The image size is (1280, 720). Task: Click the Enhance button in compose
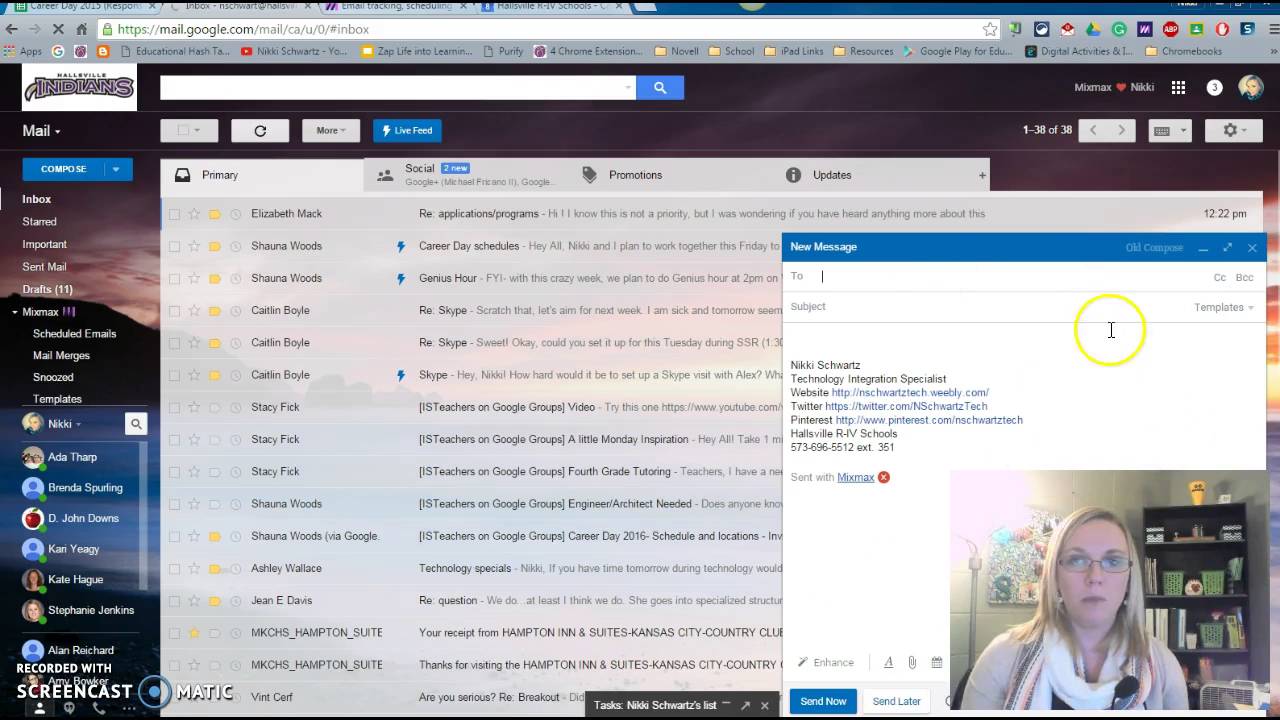point(826,662)
